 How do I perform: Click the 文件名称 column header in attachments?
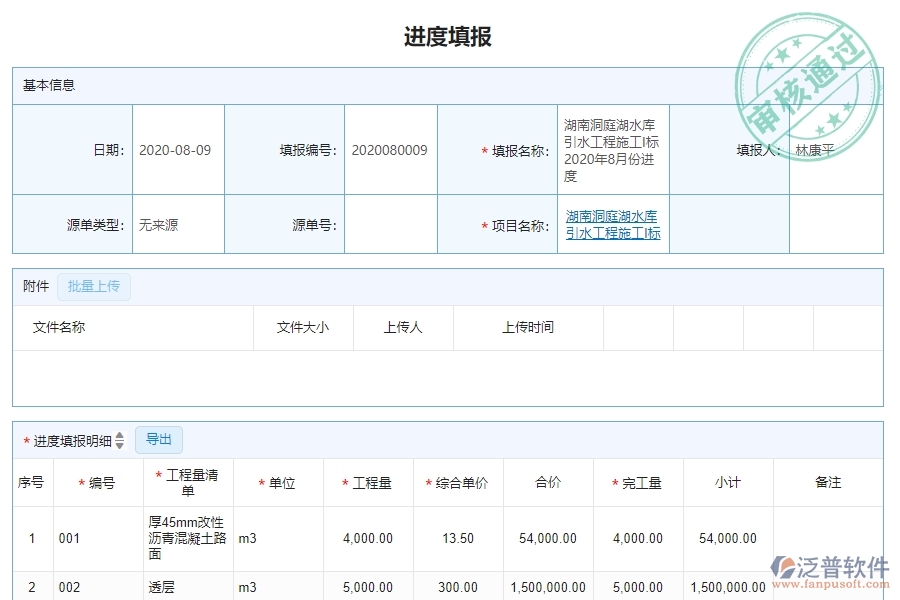pos(55,327)
